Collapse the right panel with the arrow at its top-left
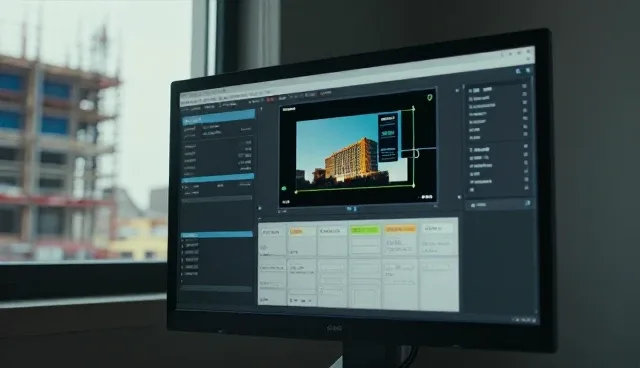 457,91
